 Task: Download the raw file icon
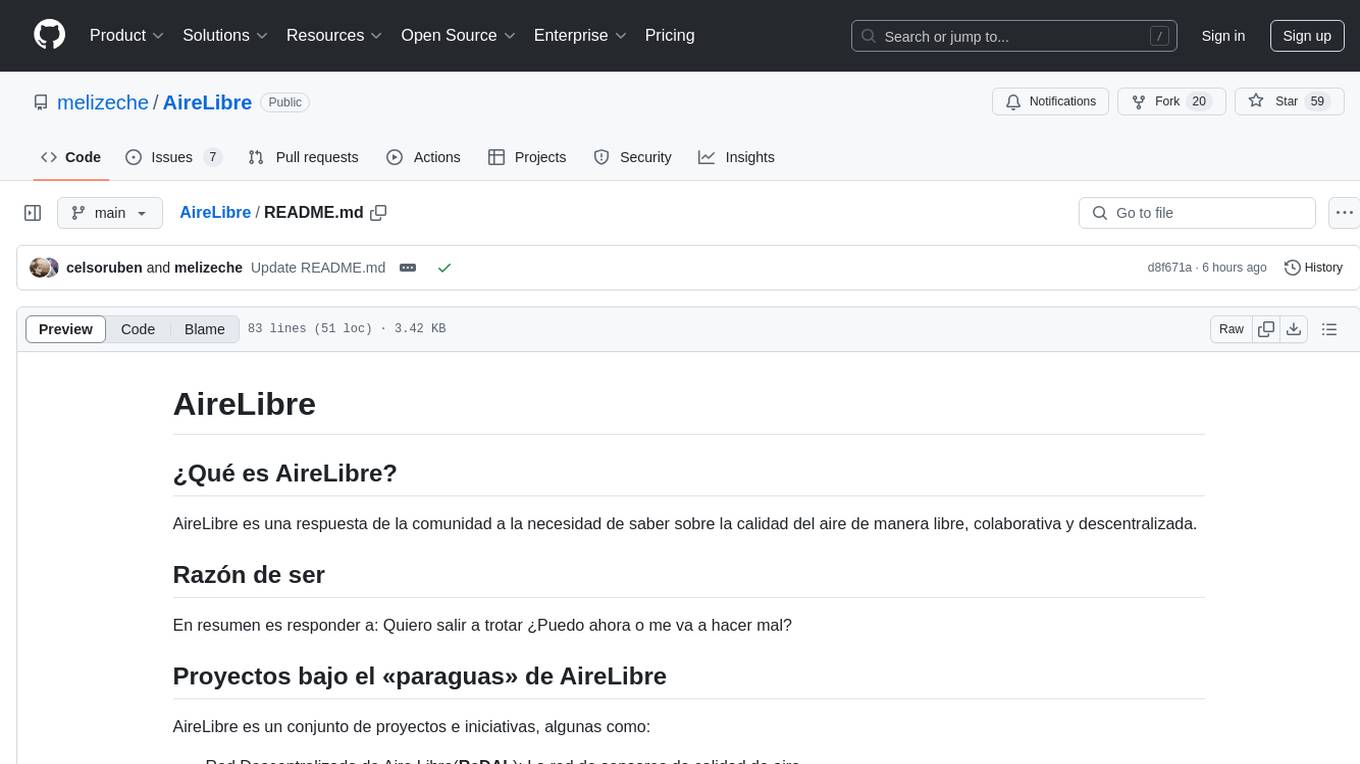(x=1294, y=329)
